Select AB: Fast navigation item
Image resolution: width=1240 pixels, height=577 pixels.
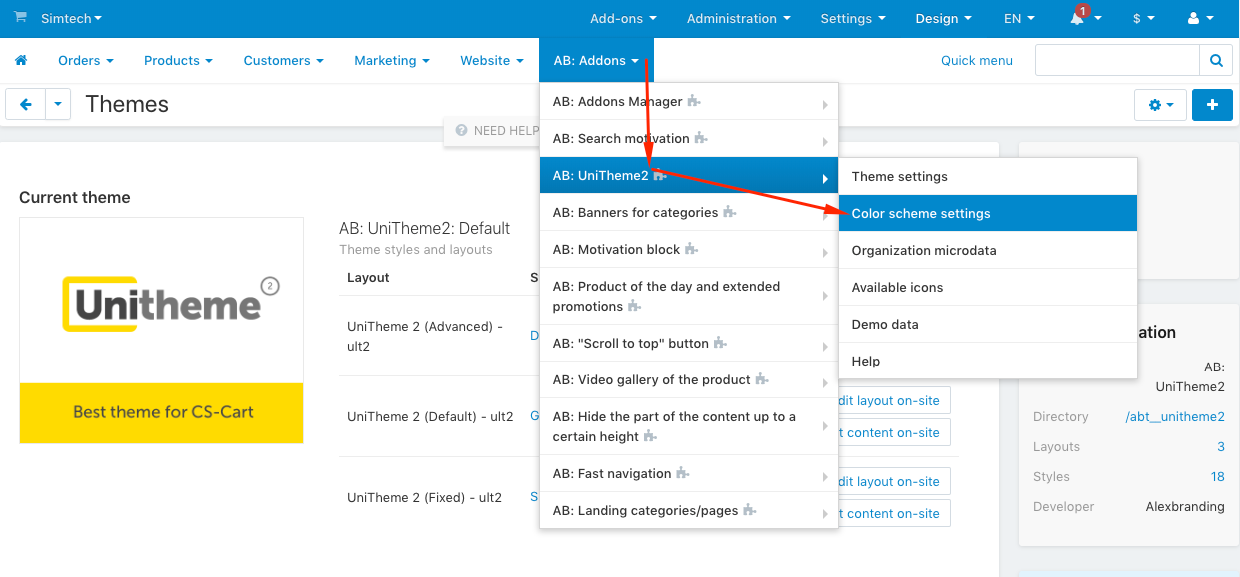689,473
